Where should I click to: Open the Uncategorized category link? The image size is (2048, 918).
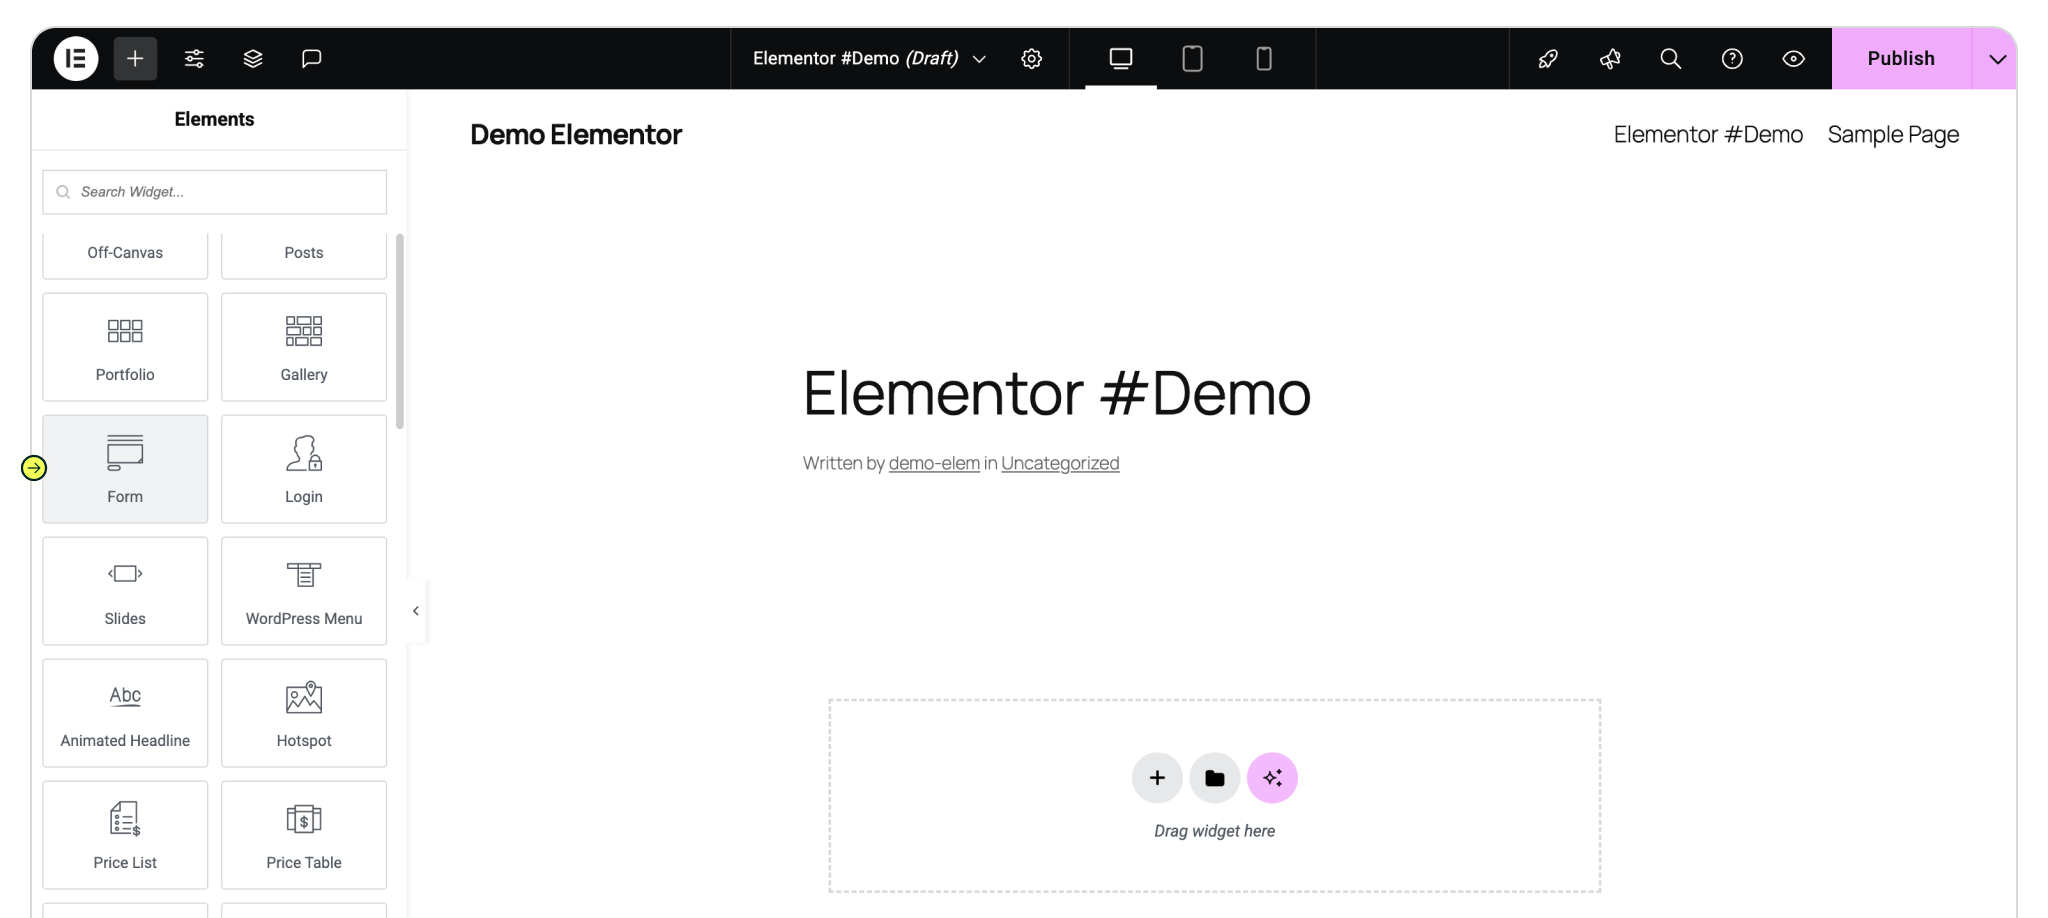coord(1060,463)
